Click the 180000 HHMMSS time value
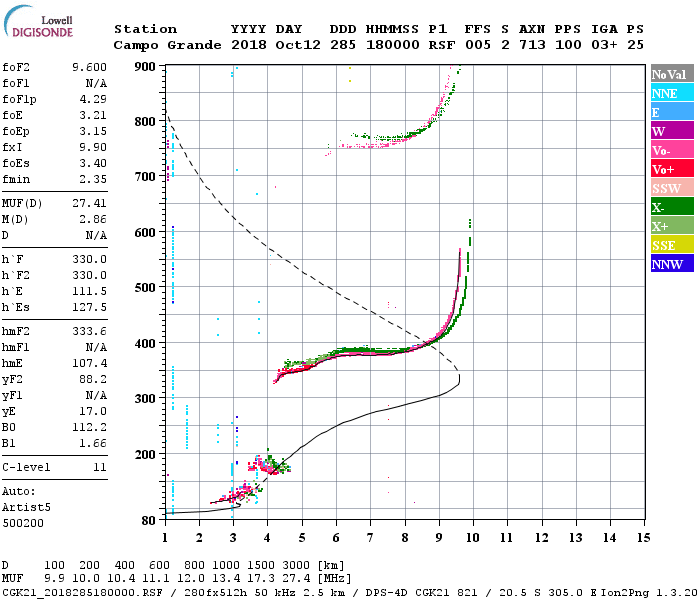This screenshot has height=600, width=700. [392, 45]
